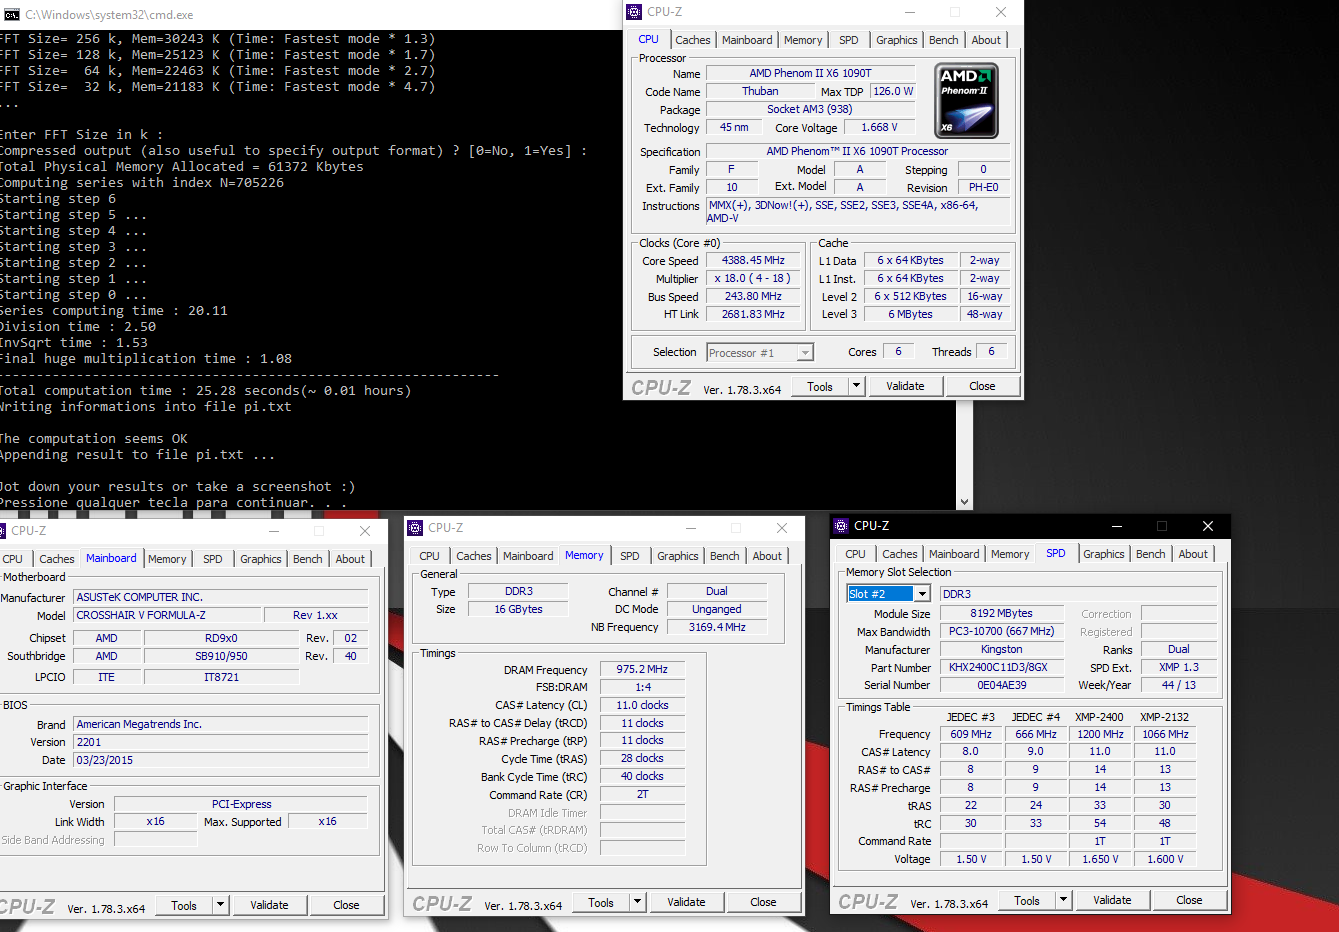This screenshot has height=932, width=1339.
Task: Click XMP-2400 frequency 1200 MHz cell
Action: click(1100, 734)
